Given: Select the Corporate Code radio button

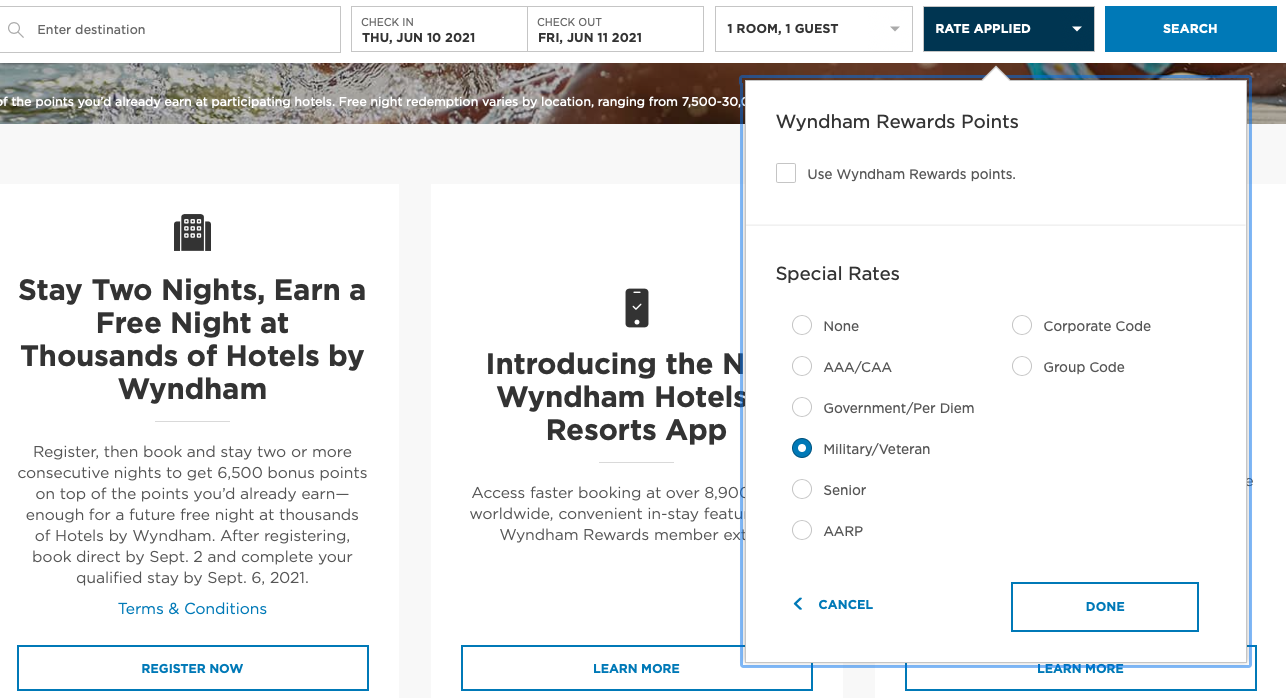Looking at the screenshot, I should [x=1022, y=326].
